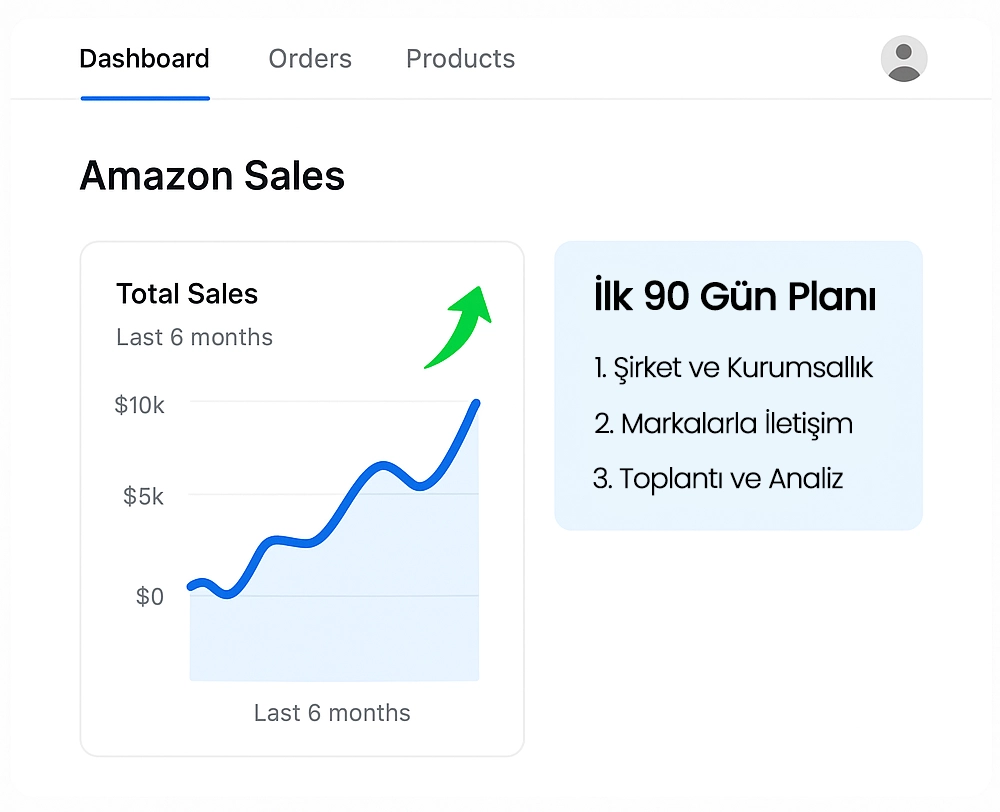Click the Amazon Sales heading
This screenshot has height=812, width=1000.
click(212, 176)
